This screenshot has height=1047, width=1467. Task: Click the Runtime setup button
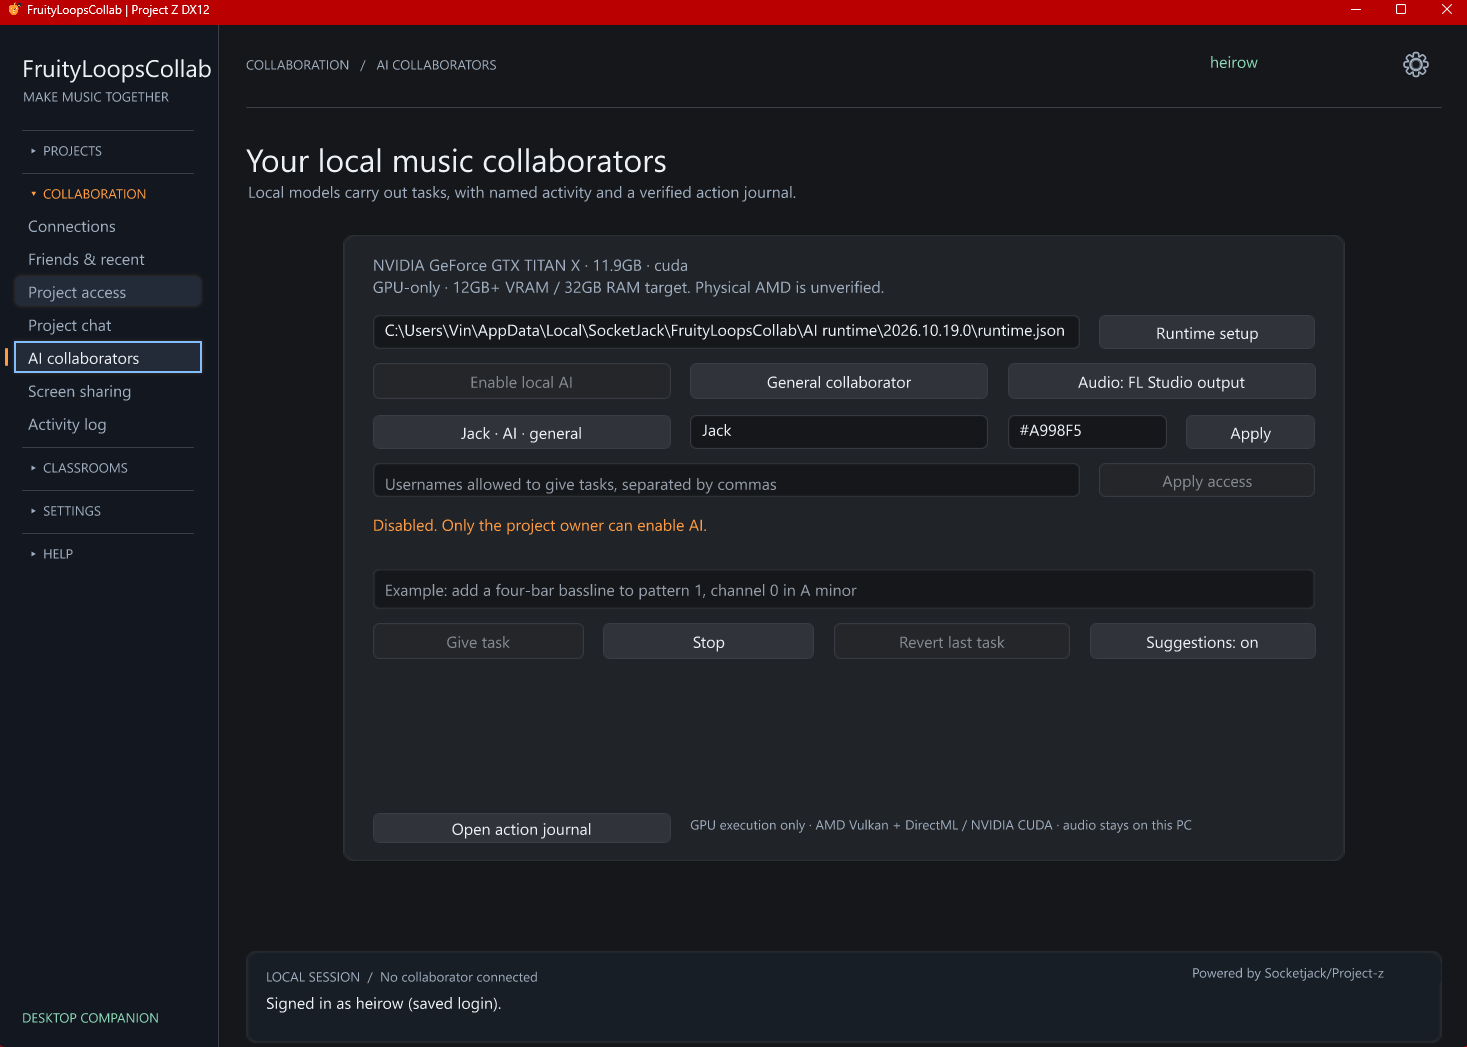1207,333
